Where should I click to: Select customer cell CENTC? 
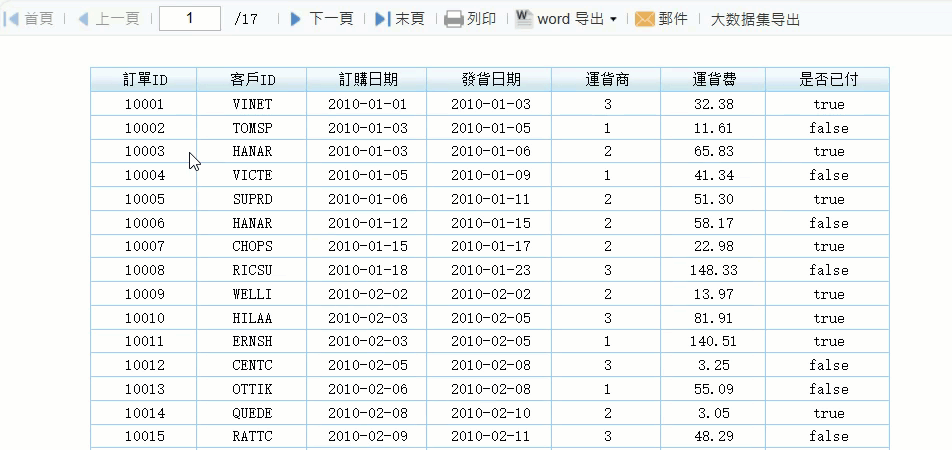coord(252,366)
